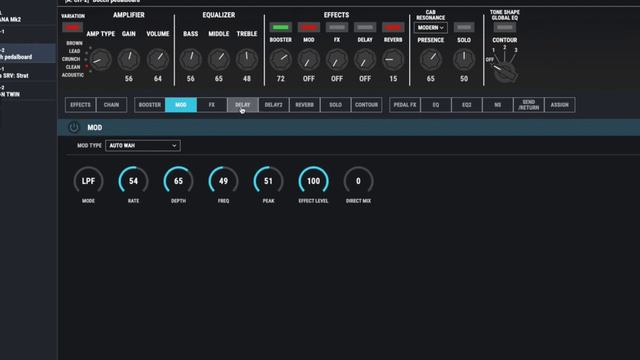Open the REVERB tab
Image resolution: width=640 pixels, height=360 pixels.
point(304,105)
